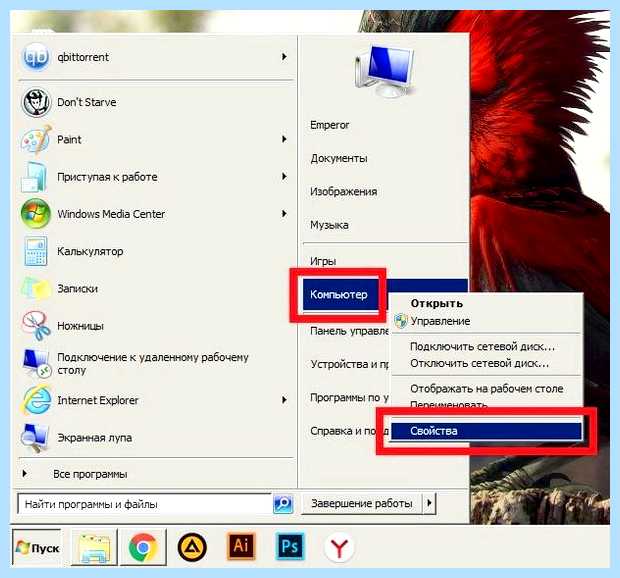
Task: Open the Paint palette icon
Action: [36, 140]
